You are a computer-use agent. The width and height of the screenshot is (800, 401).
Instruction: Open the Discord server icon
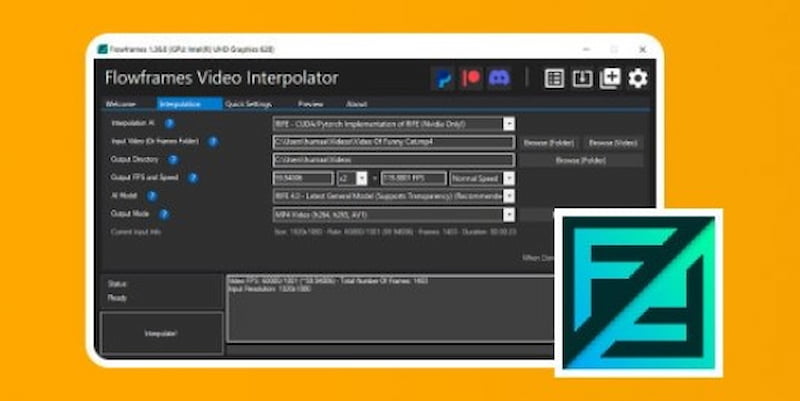498,79
